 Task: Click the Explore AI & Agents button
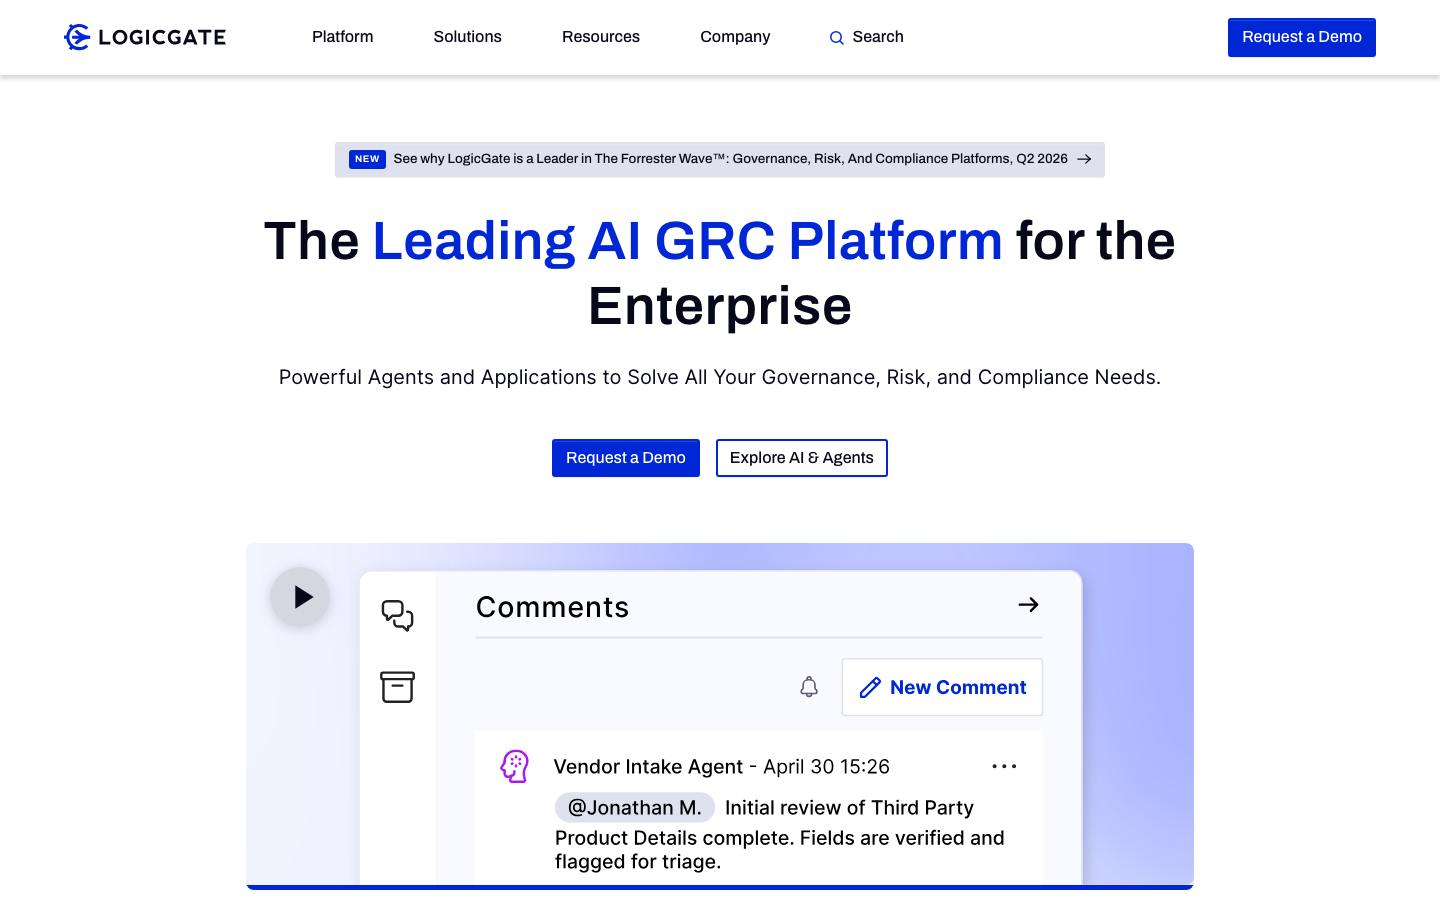point(802,458)
